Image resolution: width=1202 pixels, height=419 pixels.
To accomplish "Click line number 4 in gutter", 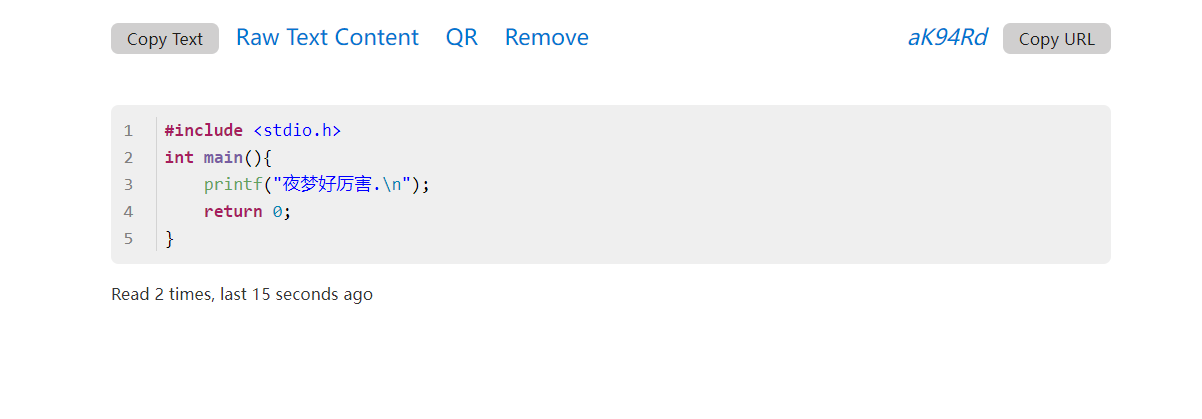I will [128, 212].
